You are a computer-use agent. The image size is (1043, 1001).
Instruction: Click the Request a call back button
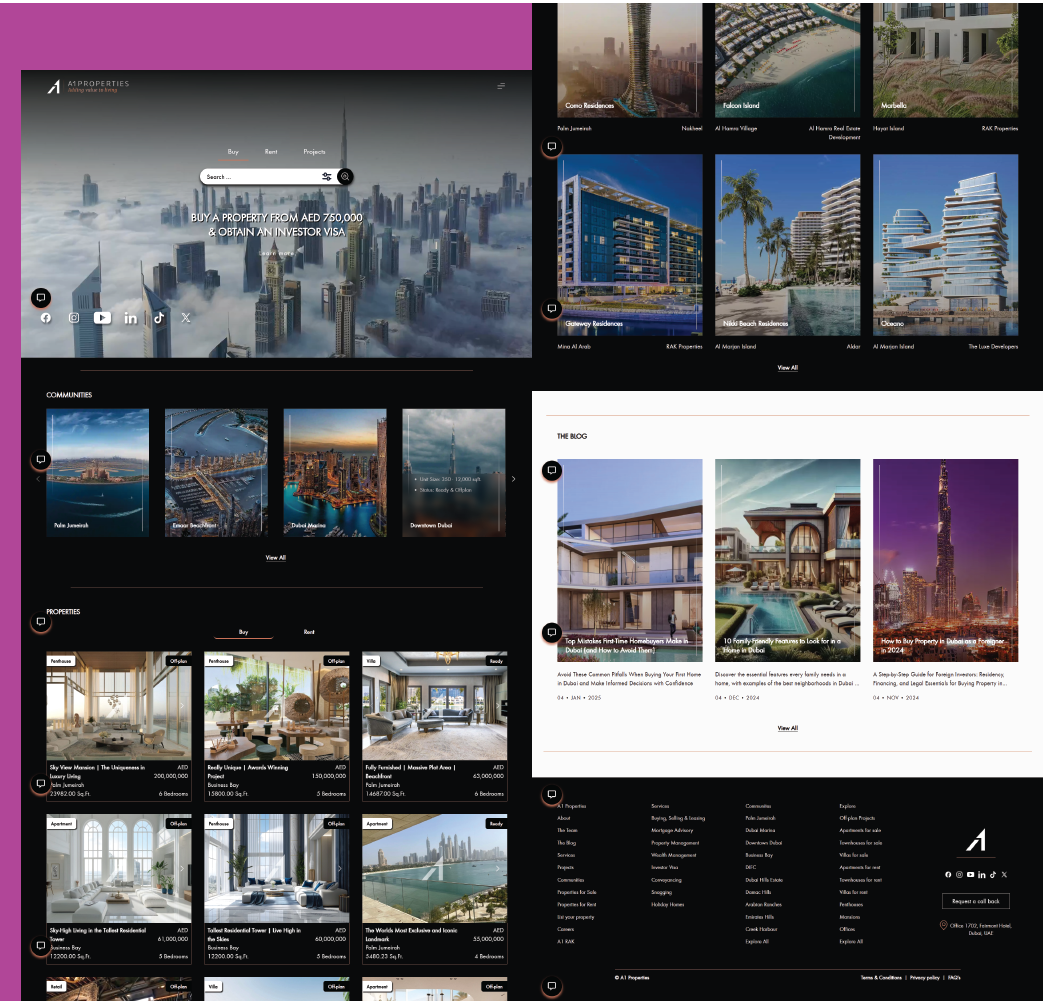coord(976,901)
